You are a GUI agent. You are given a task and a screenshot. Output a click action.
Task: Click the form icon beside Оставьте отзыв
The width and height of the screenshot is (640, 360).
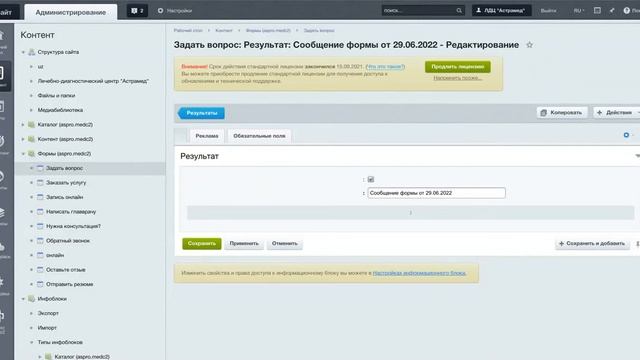point(40,269)
